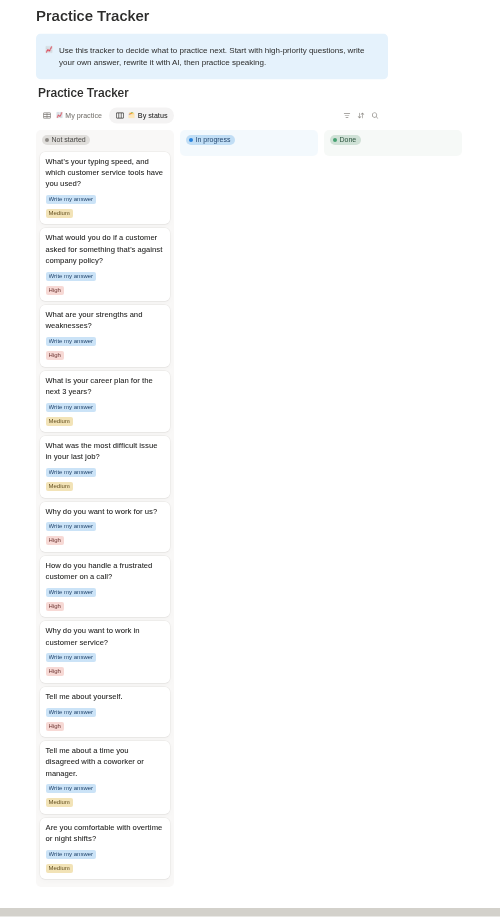Open search with the magnifier icon
This screenshot has height=920, width=500.
375,116
